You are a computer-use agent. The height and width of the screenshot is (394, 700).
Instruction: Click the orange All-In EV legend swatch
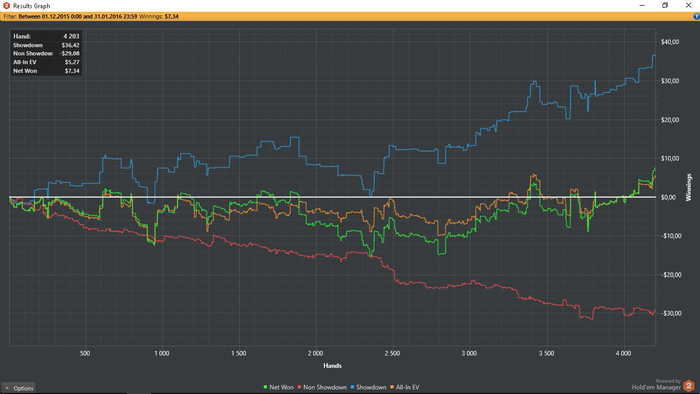click(x=392, y=387)
